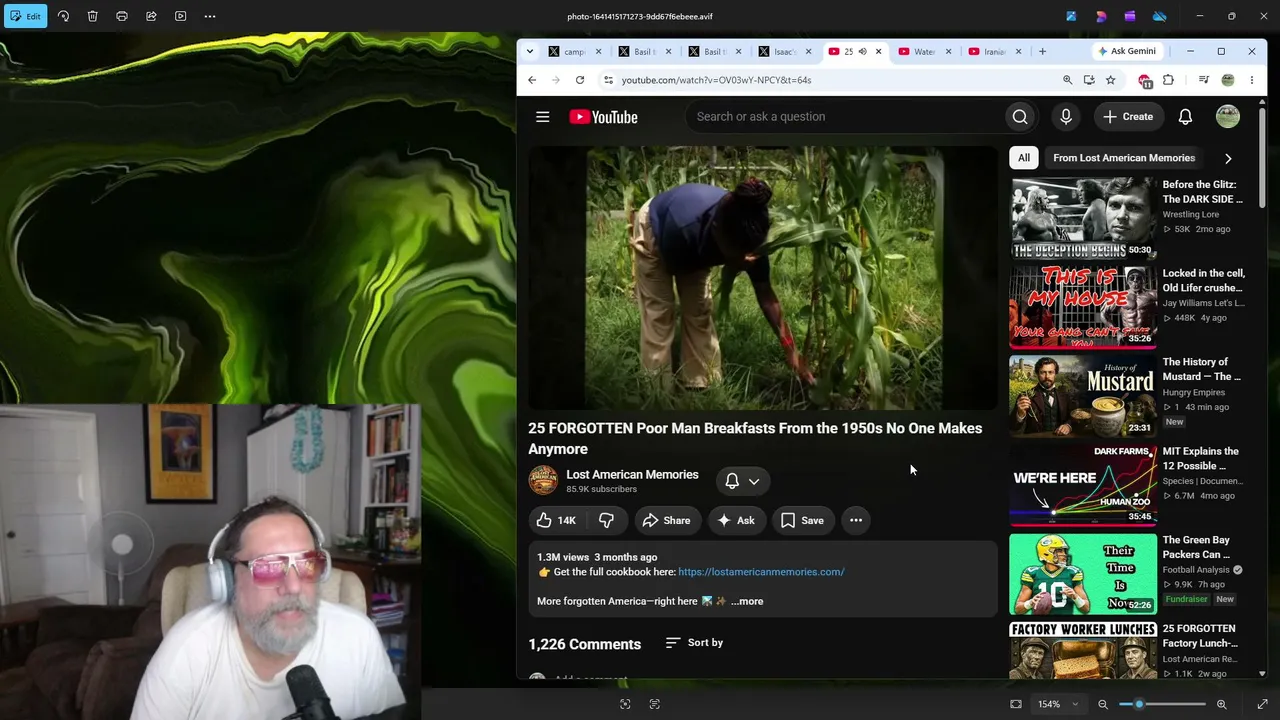
Task: Open Chrome three-dot menu
Action: point(1252,80)
